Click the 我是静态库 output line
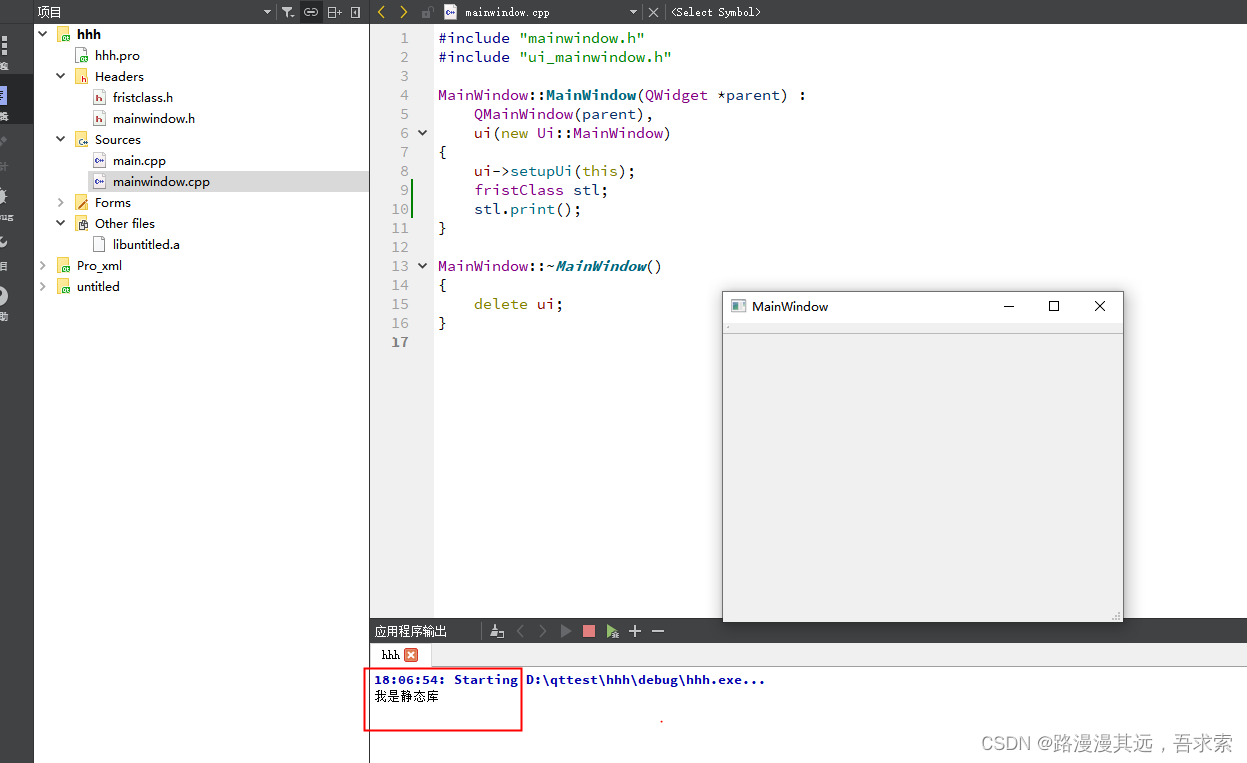 pos(406,696)
